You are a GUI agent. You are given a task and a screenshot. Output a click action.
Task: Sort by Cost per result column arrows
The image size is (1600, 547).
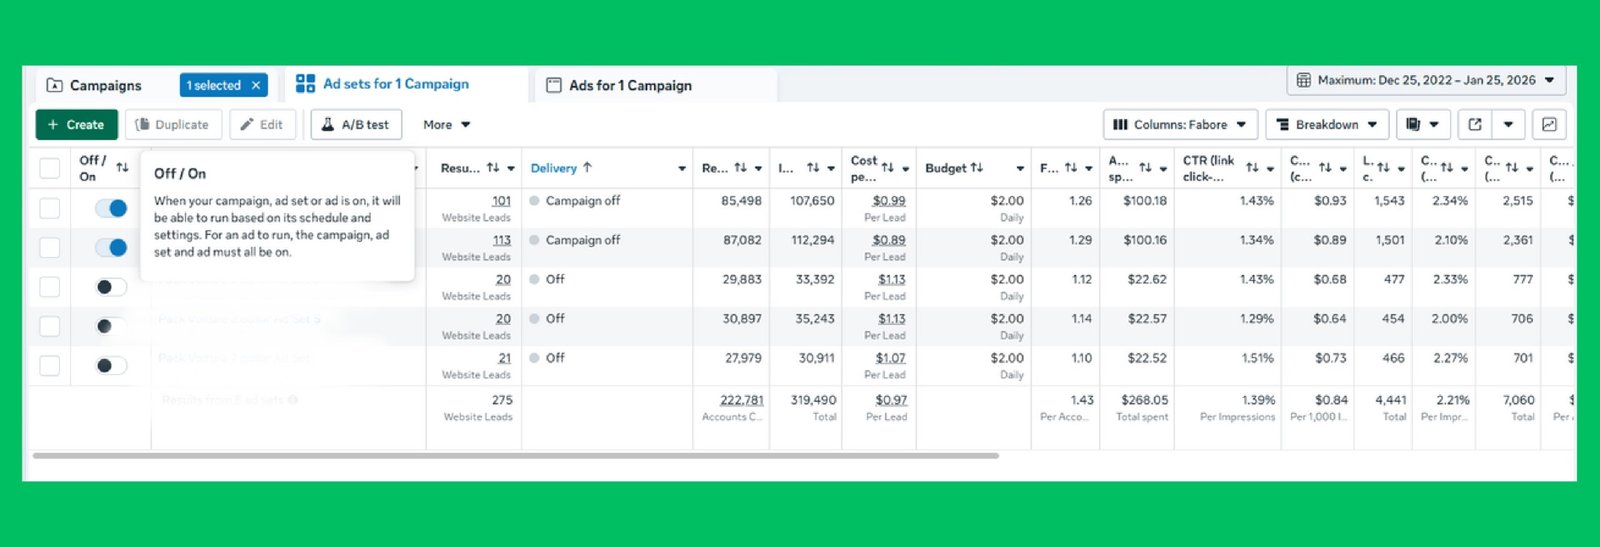(888, 168)
